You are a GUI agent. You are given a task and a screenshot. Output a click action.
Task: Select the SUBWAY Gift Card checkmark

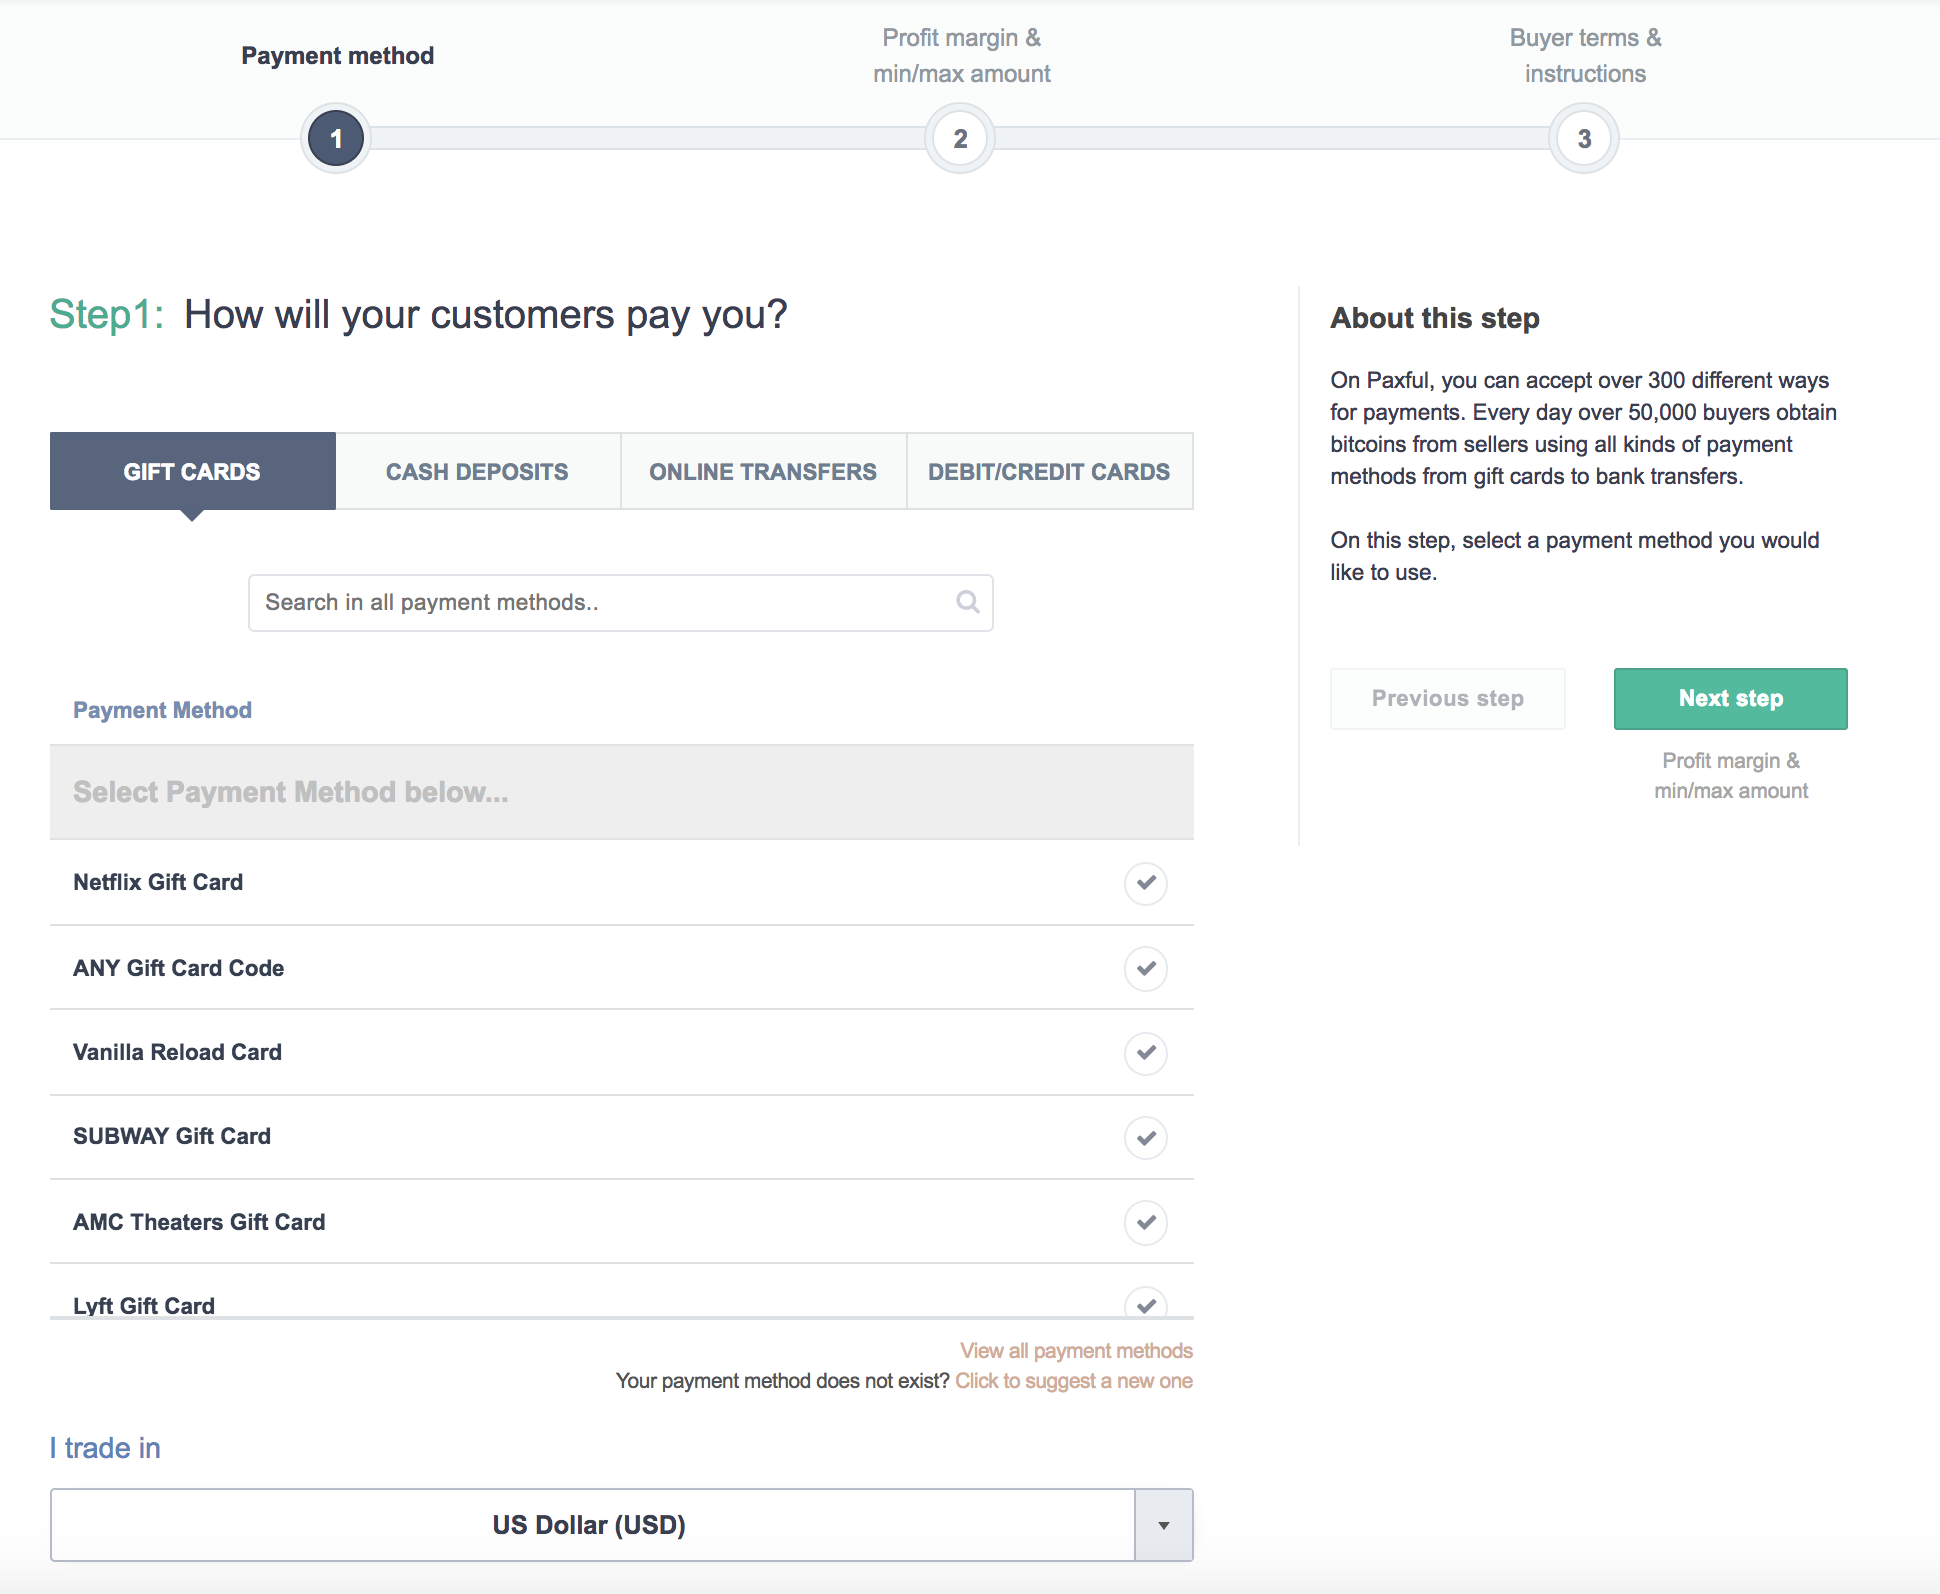pyautogui.click(x=1145, y=1137)
